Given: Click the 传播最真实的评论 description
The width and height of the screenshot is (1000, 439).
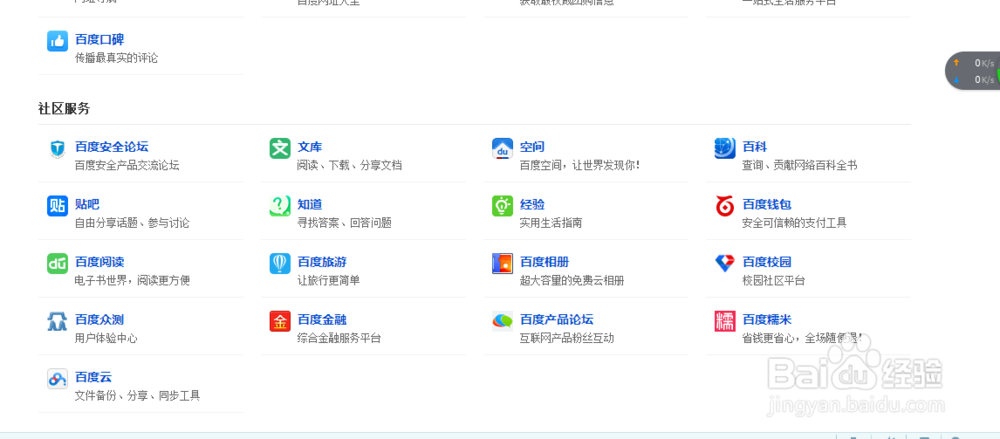Looking at the screenshot, I should [116, 58].
